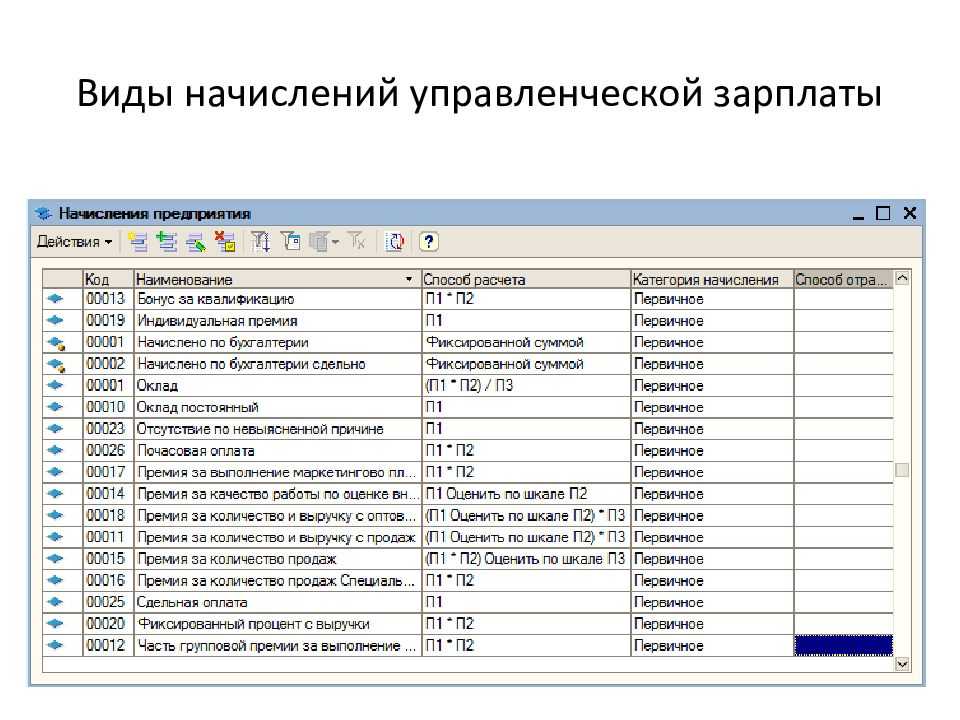This screenshot has height=720, width=960.
Task: Select the Оклад постоянный name cell
Action: tap(277, 407)
